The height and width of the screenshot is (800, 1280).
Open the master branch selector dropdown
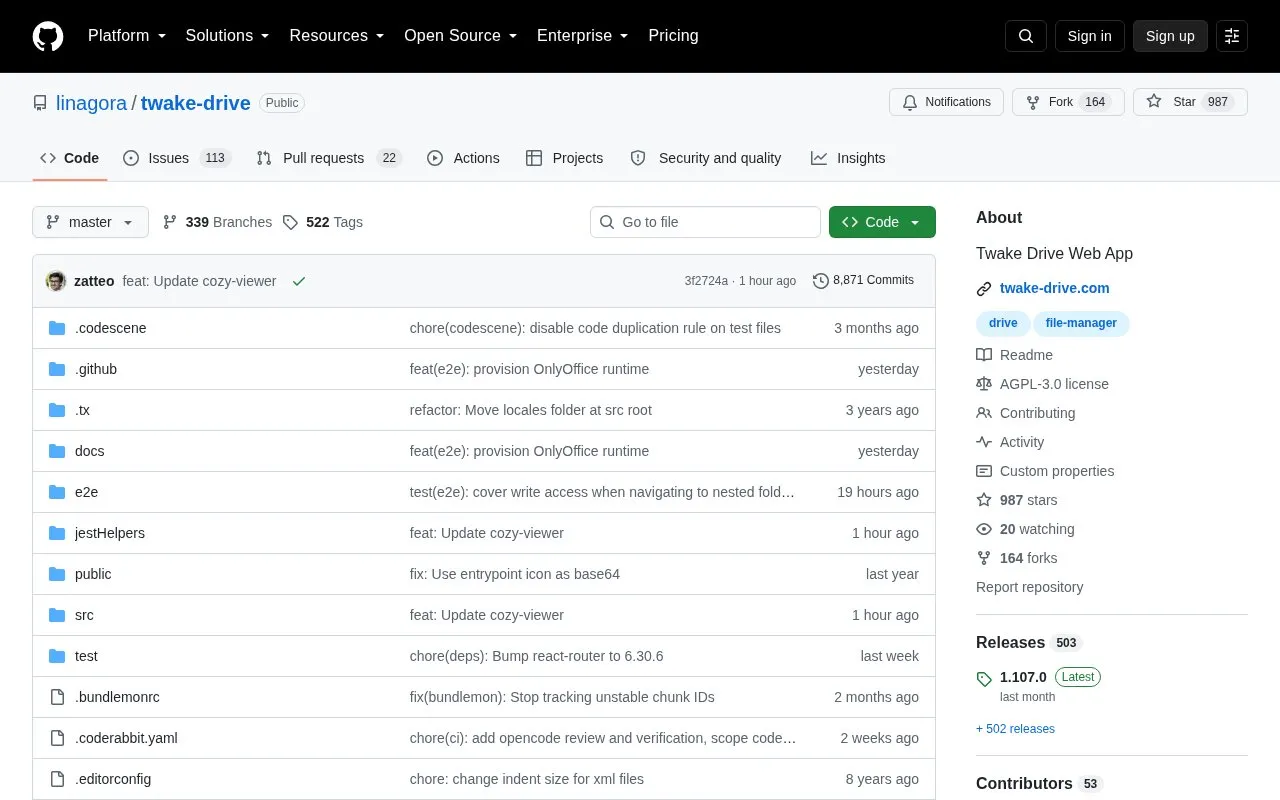pyautogui.click(x=90, y=222)
